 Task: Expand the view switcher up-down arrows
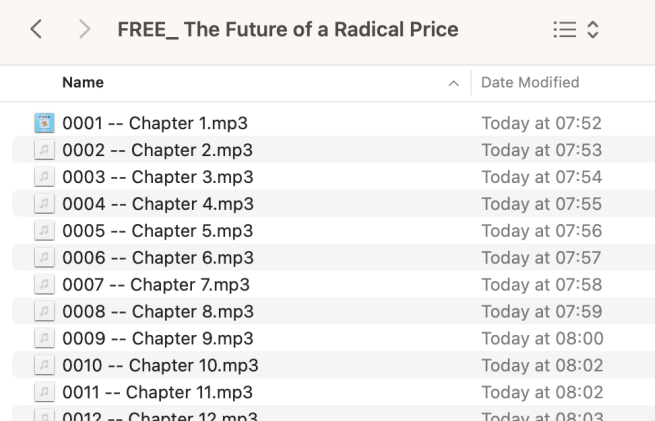[593, 30]
